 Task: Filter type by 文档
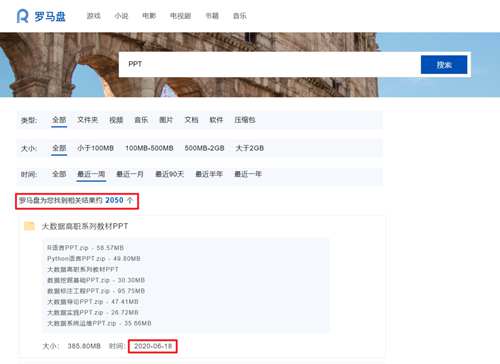pyautogui.click(x=191, y=120)
